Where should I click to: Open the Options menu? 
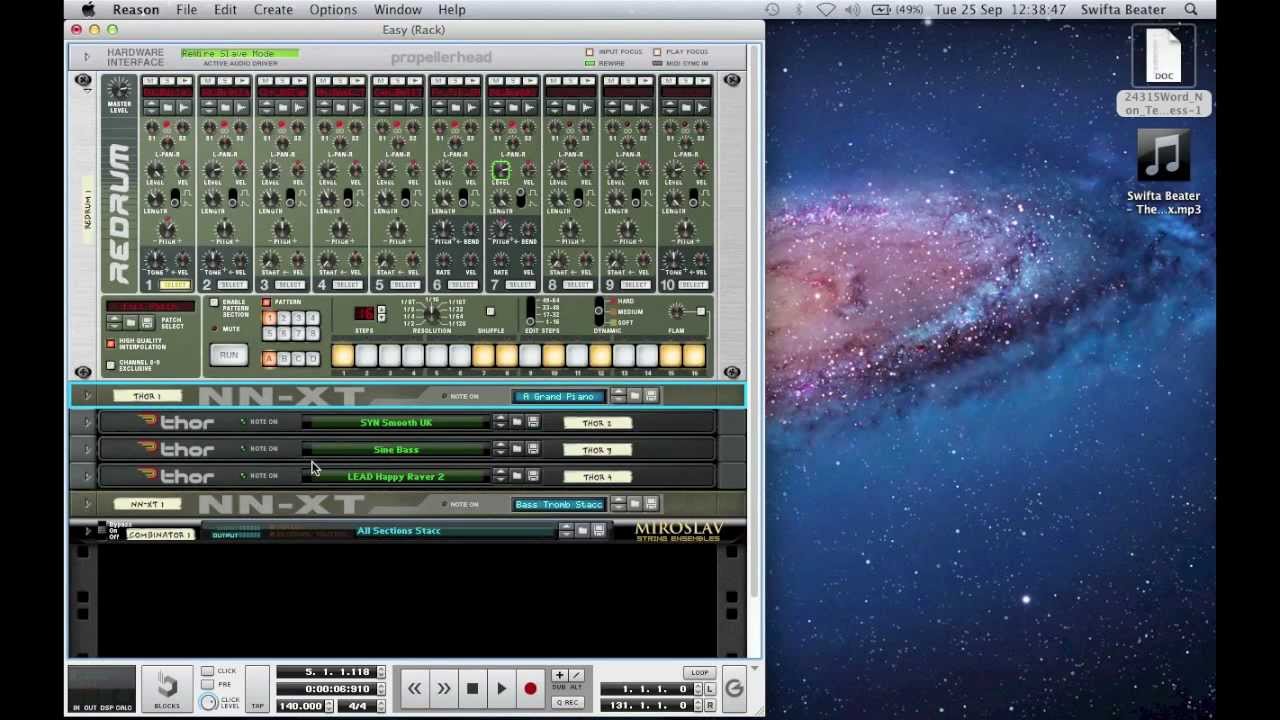click(x=333, y=9)
